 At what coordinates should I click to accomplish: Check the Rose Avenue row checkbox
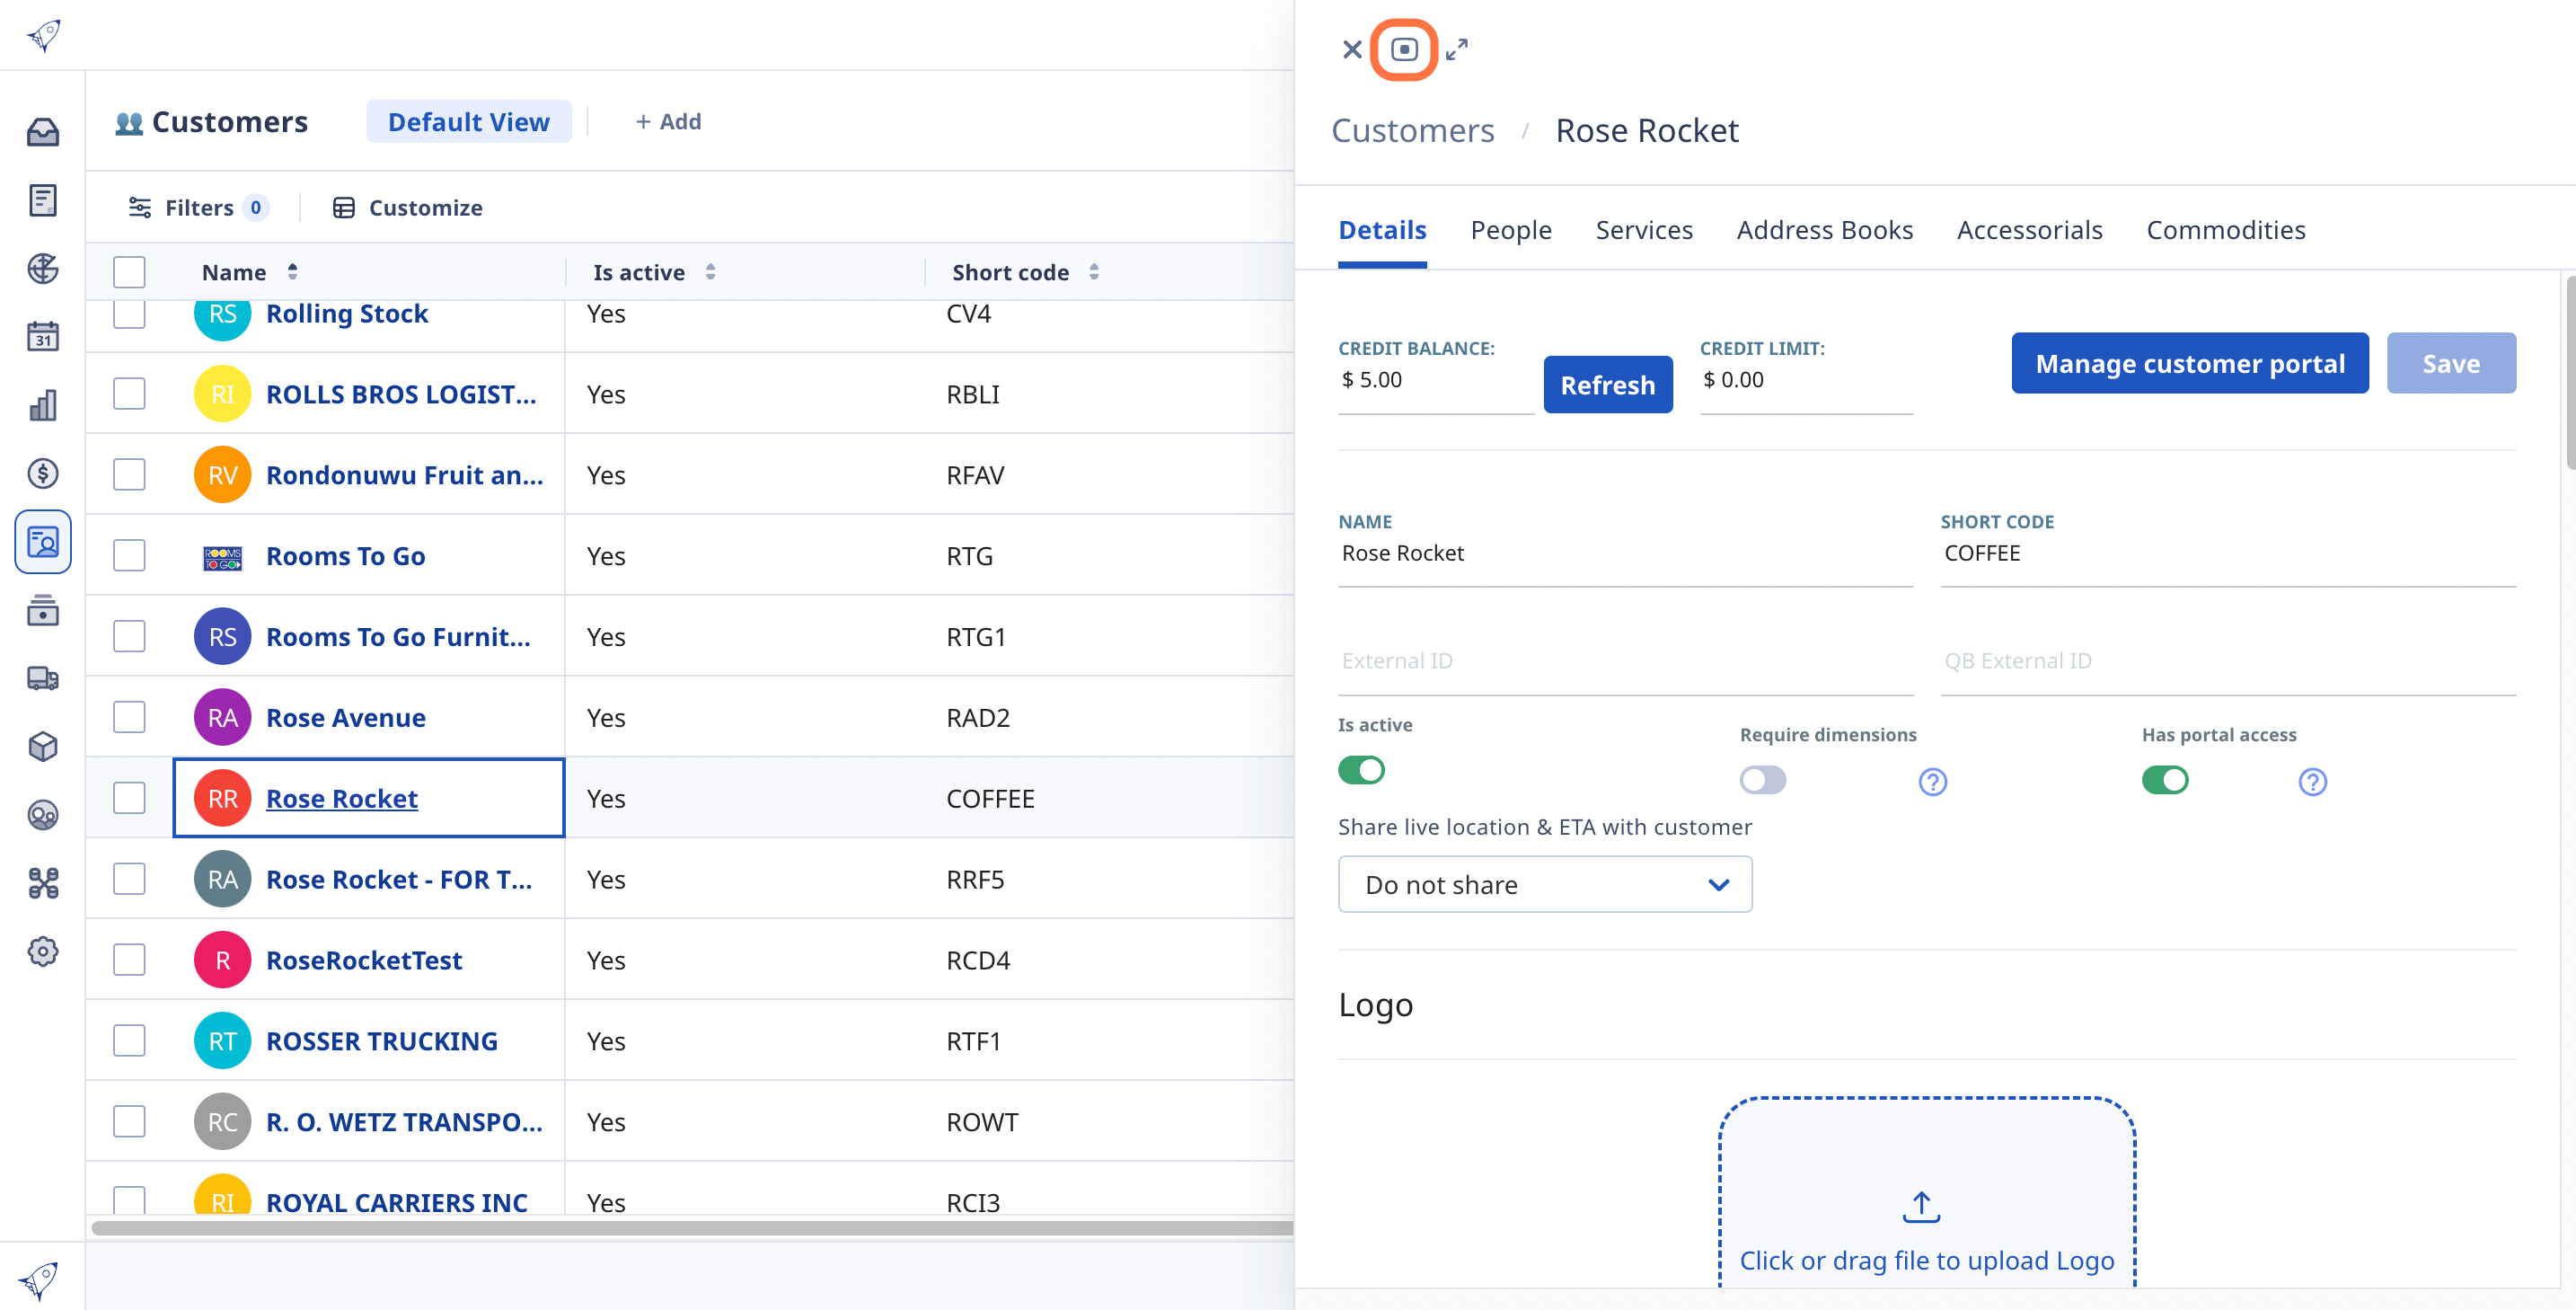pos(129,718)
